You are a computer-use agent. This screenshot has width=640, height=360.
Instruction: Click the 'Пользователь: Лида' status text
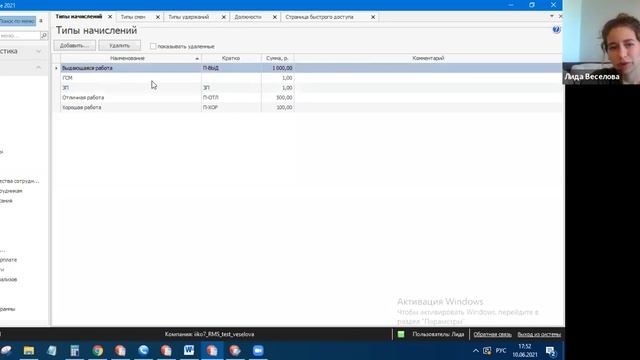point(438,334)
